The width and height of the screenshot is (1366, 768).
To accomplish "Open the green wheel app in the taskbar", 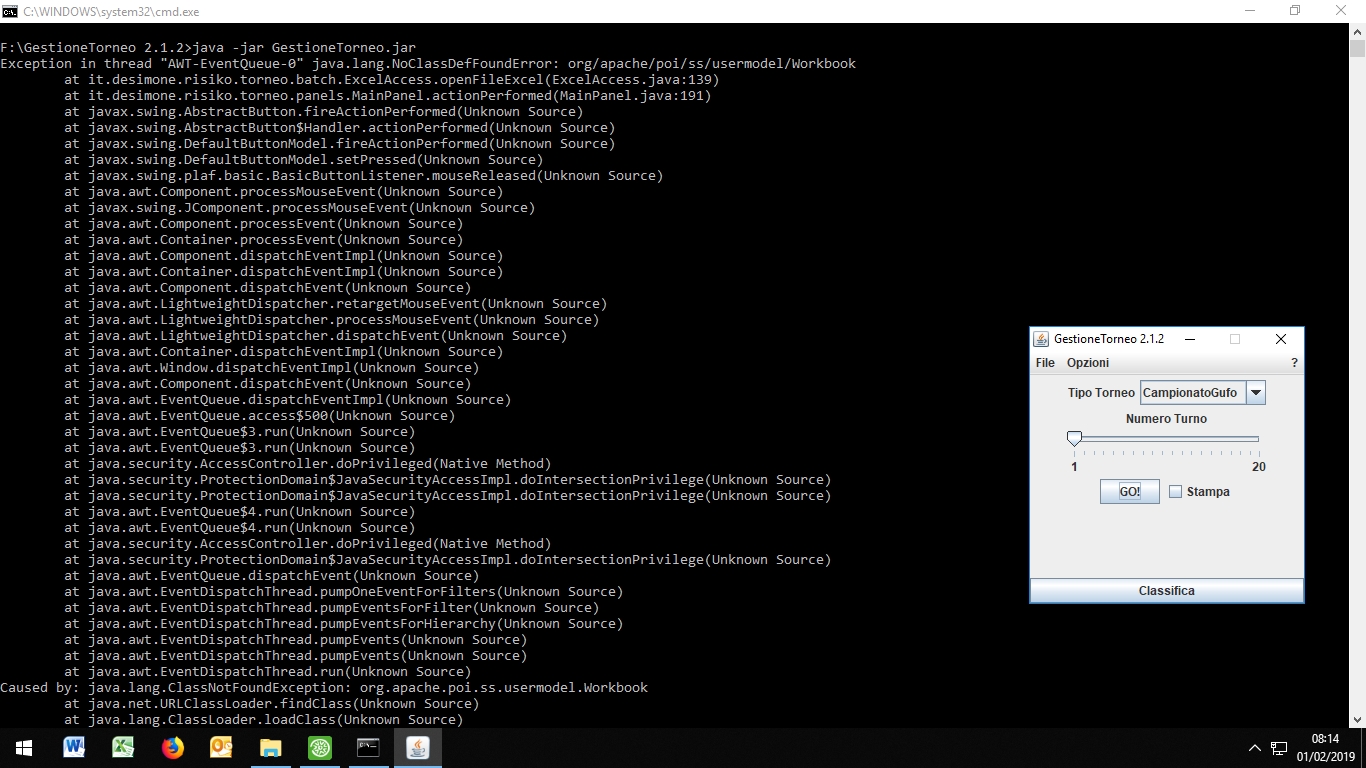I will click(x=319, y=748).
